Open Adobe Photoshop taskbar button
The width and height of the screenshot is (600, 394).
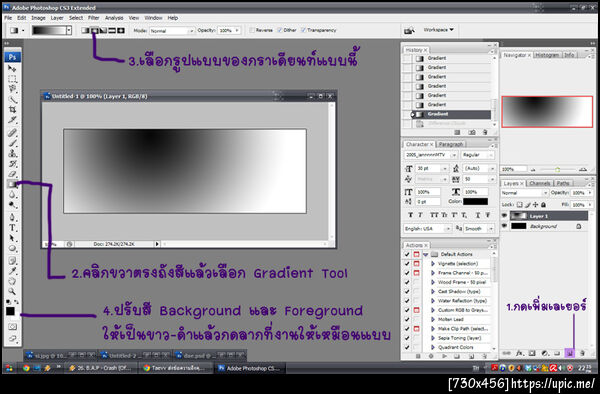pos(249,368)
